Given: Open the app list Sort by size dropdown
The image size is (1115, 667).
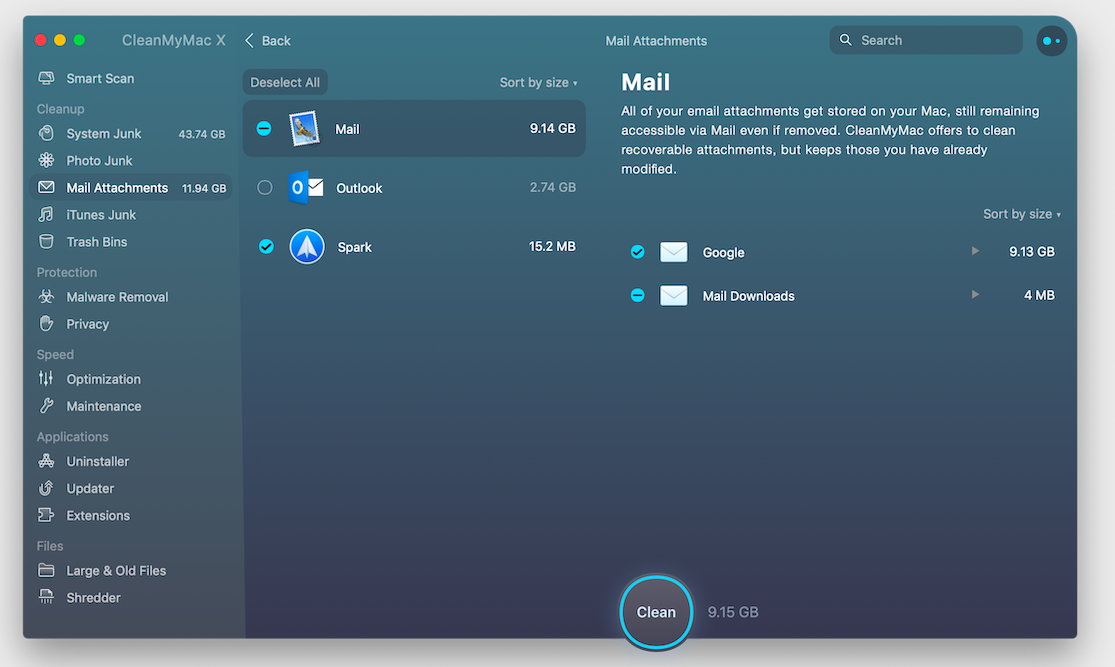Looking at the screenshot, I should (x=538, y=82).
